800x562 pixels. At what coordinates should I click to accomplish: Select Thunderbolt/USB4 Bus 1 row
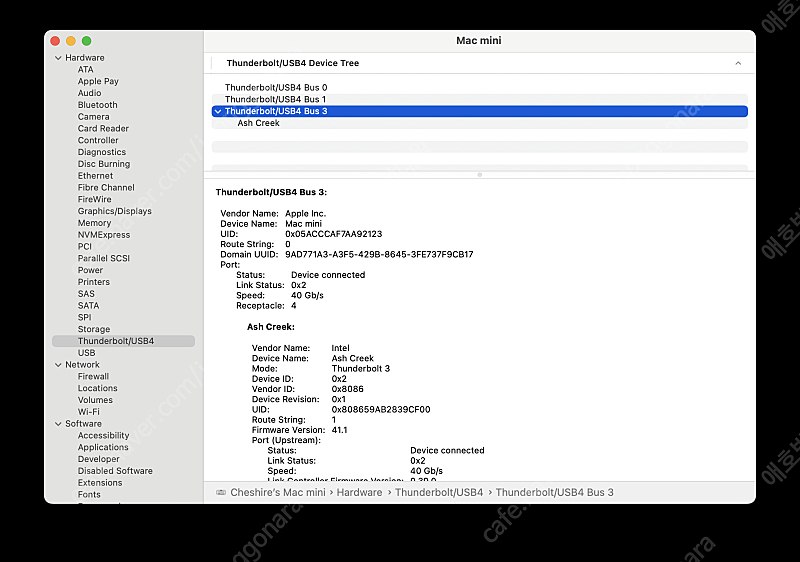coord(275,100)
